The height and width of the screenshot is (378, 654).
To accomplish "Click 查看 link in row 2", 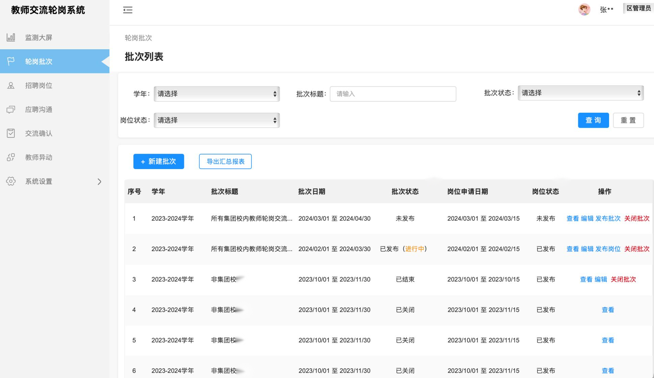I will click(572, 249).
